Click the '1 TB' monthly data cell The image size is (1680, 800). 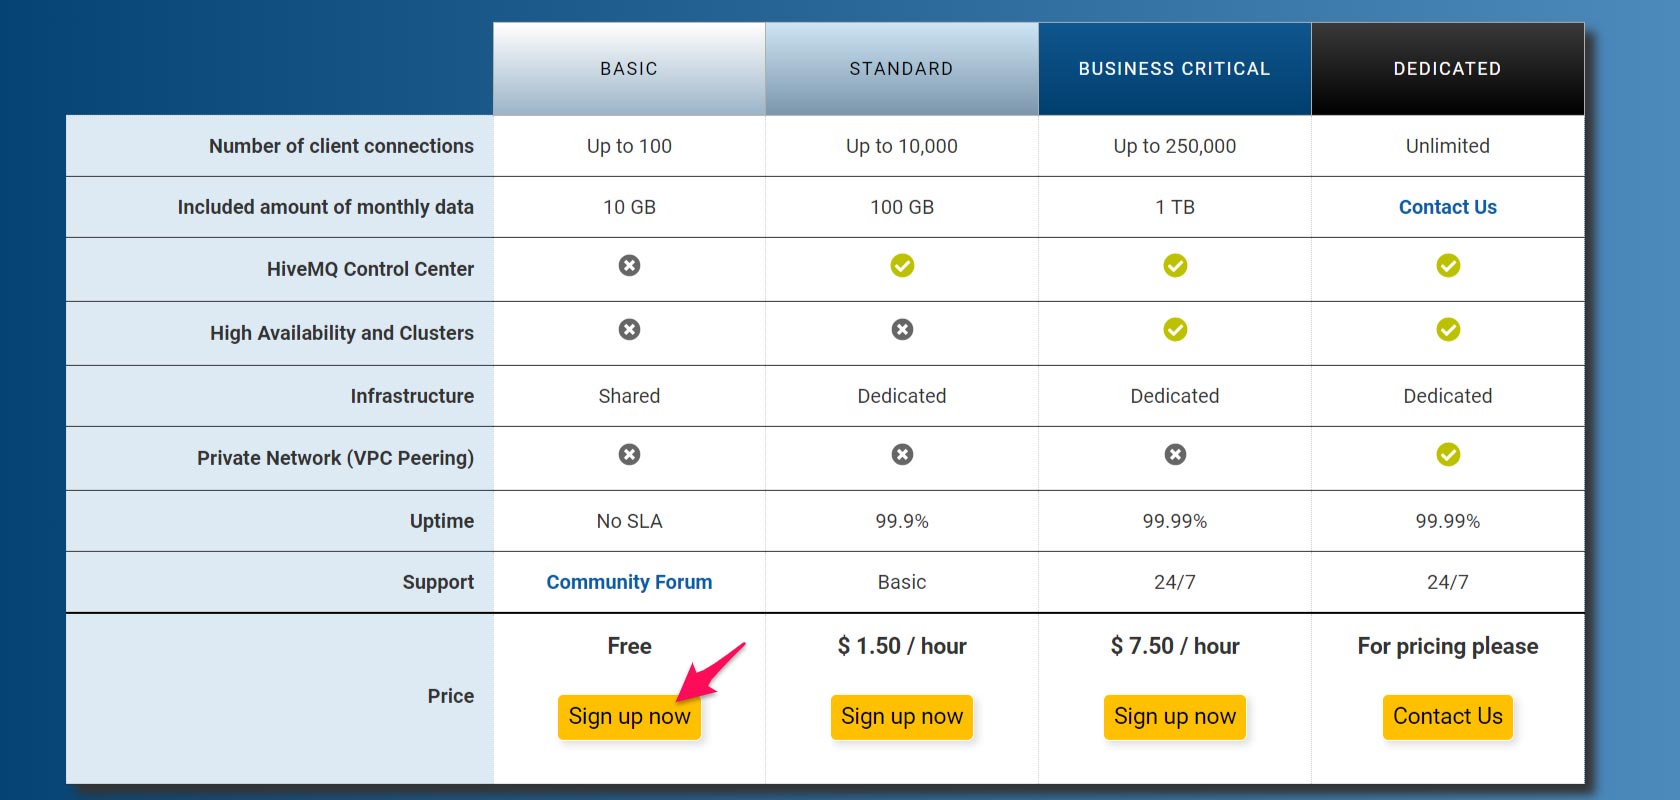click(x=1175, y=207)
